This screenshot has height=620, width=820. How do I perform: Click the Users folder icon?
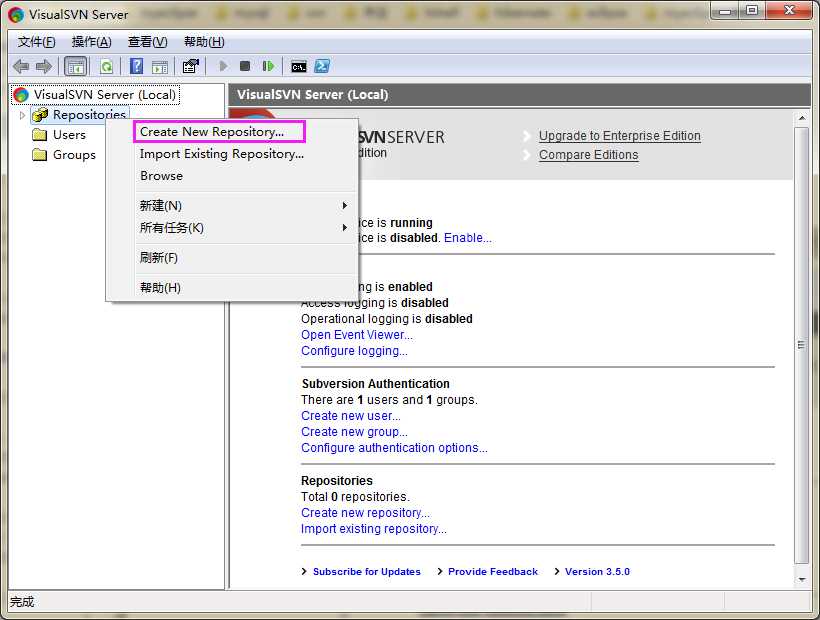pyautogui.click(x=40, y=135)
